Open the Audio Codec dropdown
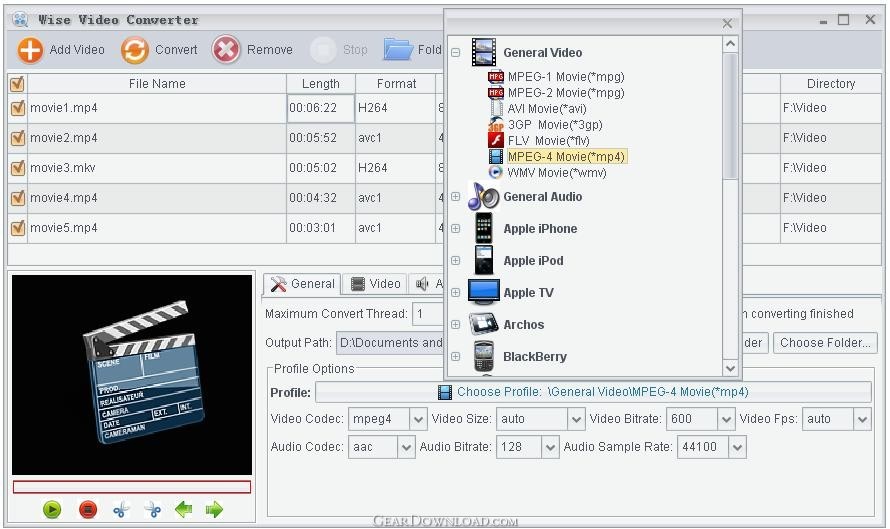890x529 pixels. click(x=406, y=447)
